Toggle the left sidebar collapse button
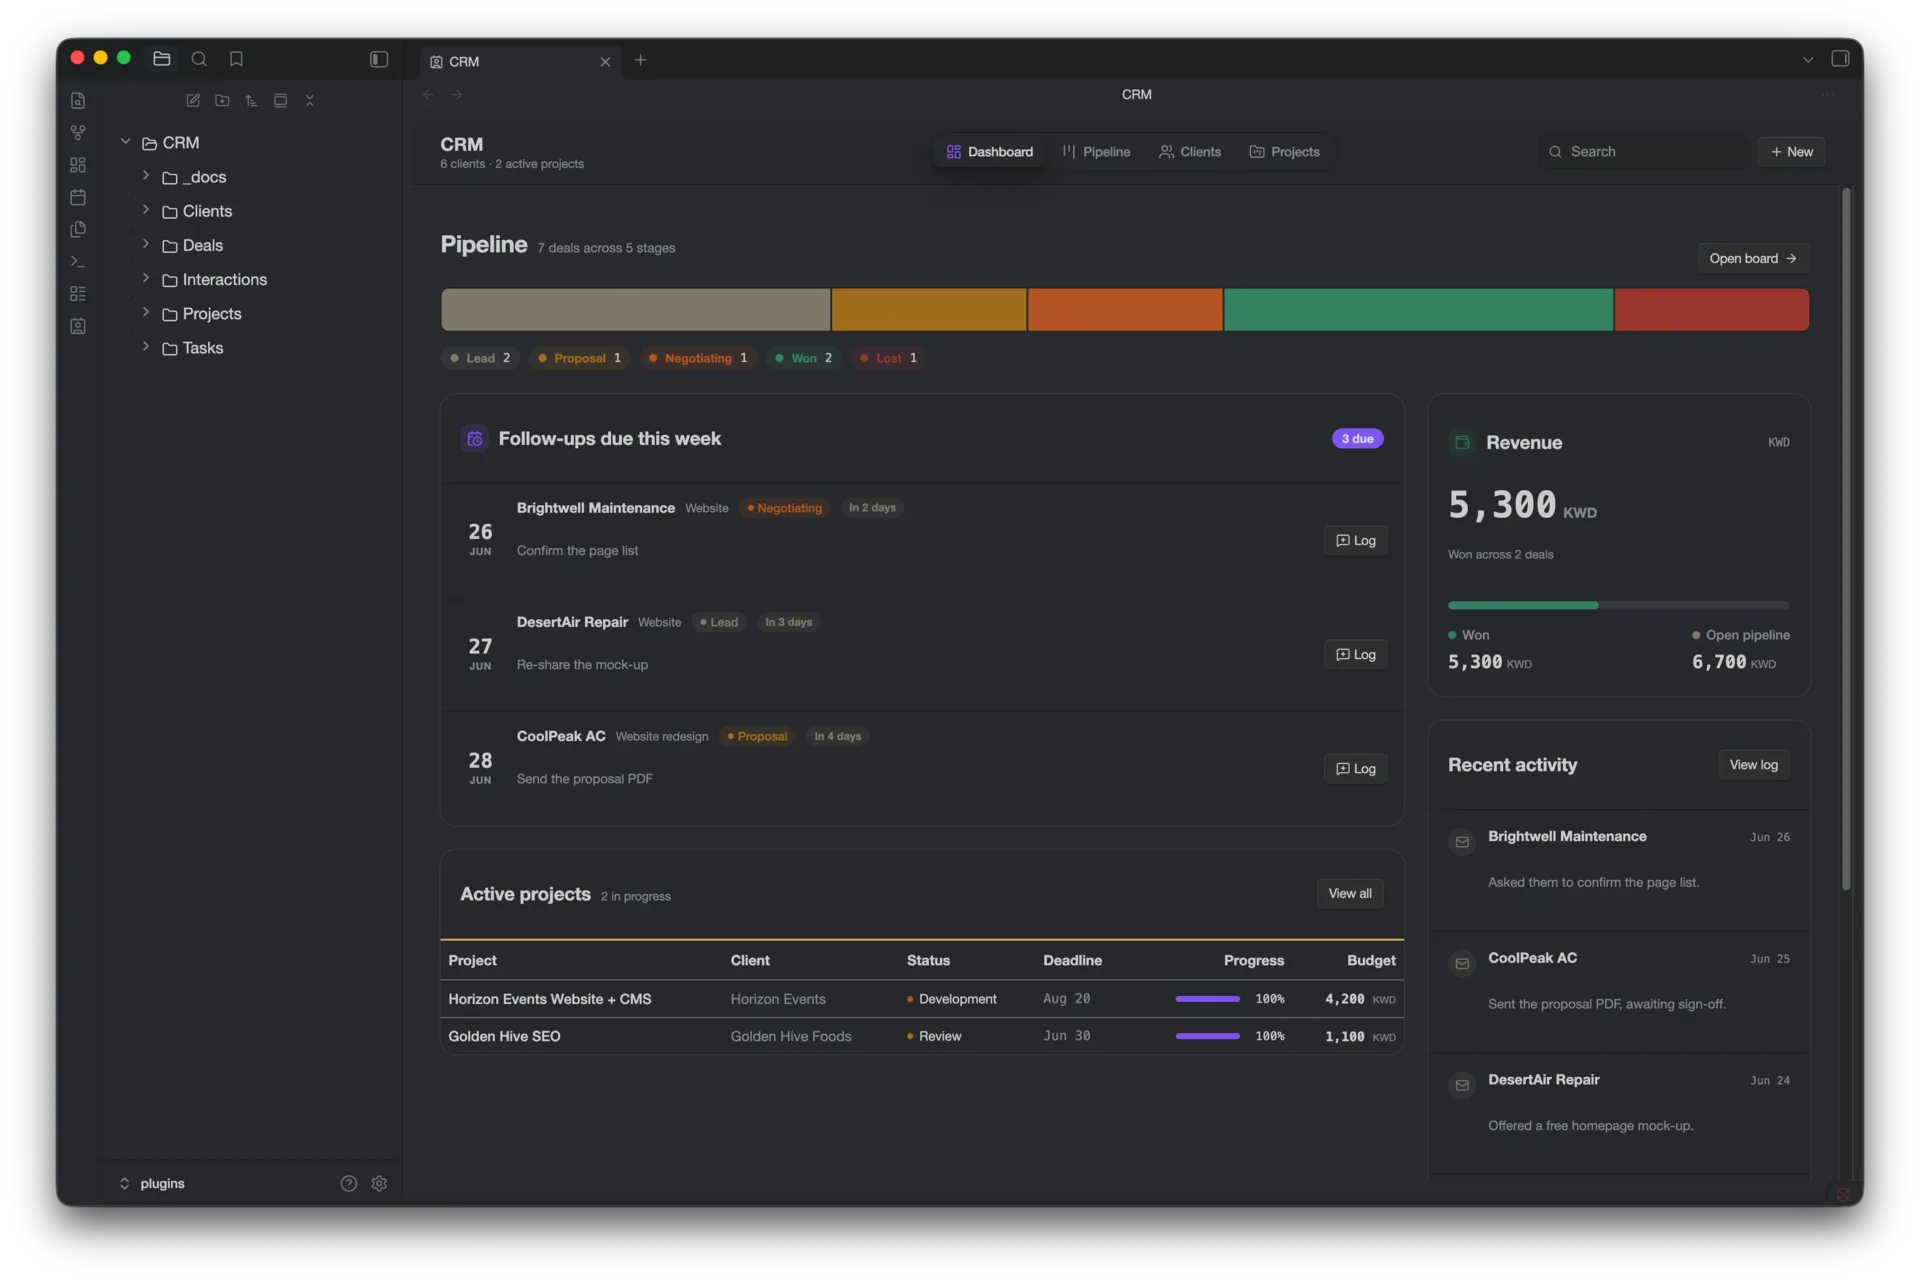This screenshot has width=1920, height=1281. [379, 59]
